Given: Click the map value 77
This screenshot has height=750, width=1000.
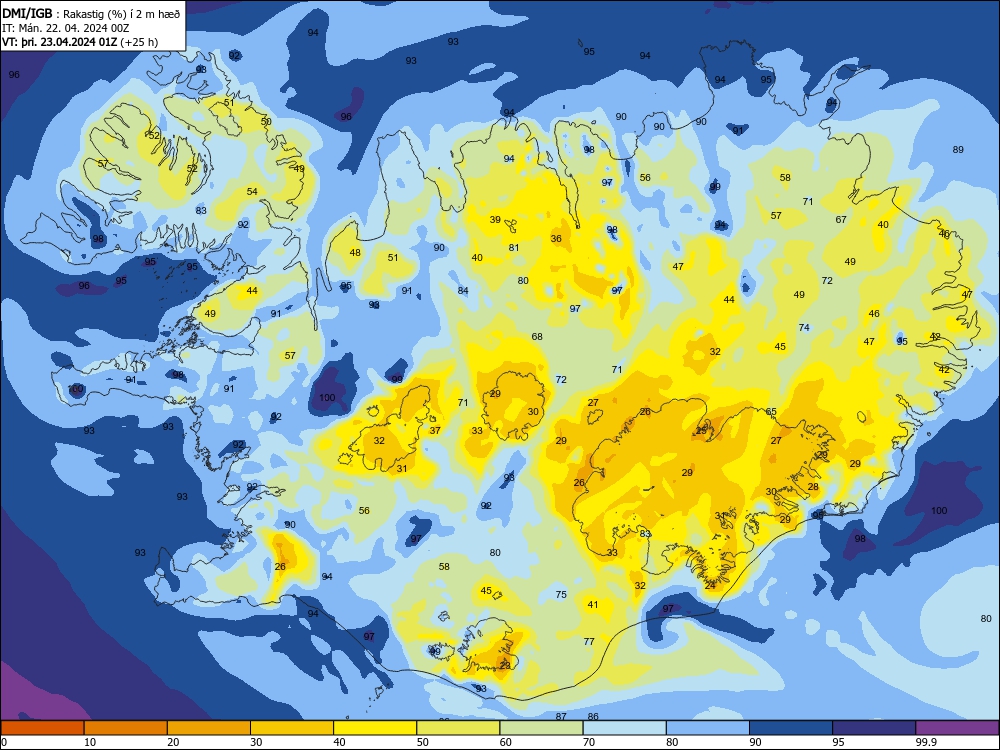Looking at the screenshot, I should coord(589,642).
